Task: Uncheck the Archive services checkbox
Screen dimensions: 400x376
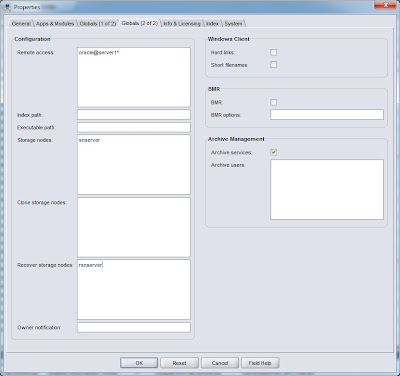Action: click(273, 152)
